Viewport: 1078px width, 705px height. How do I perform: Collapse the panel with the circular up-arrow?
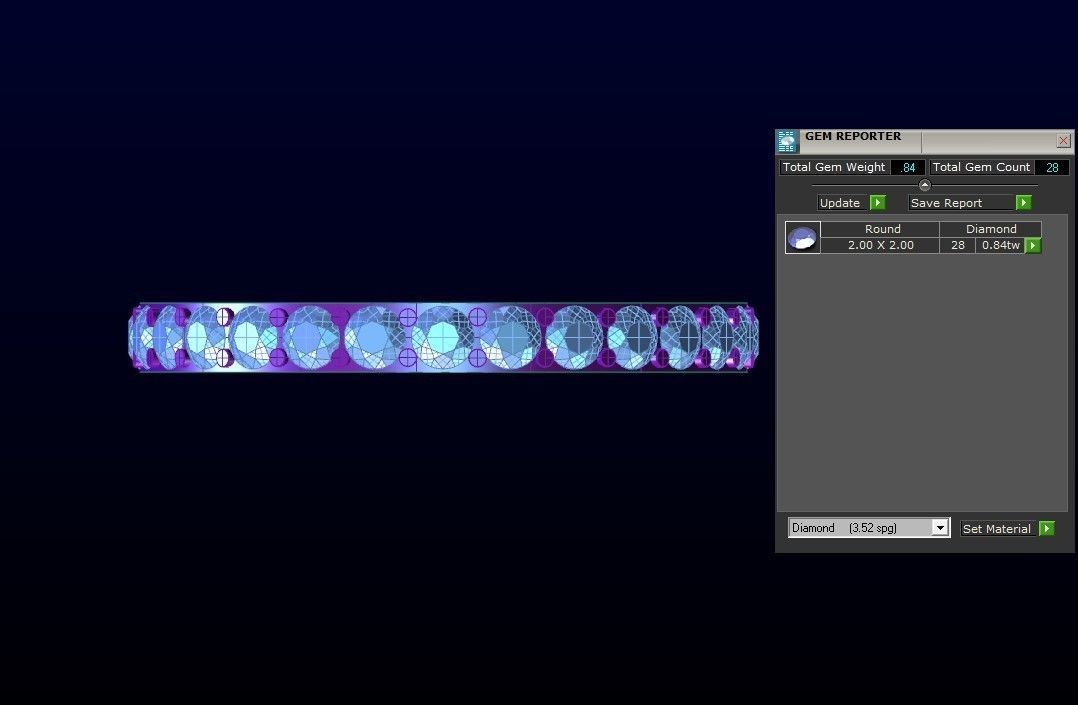(x=925, y=185)
